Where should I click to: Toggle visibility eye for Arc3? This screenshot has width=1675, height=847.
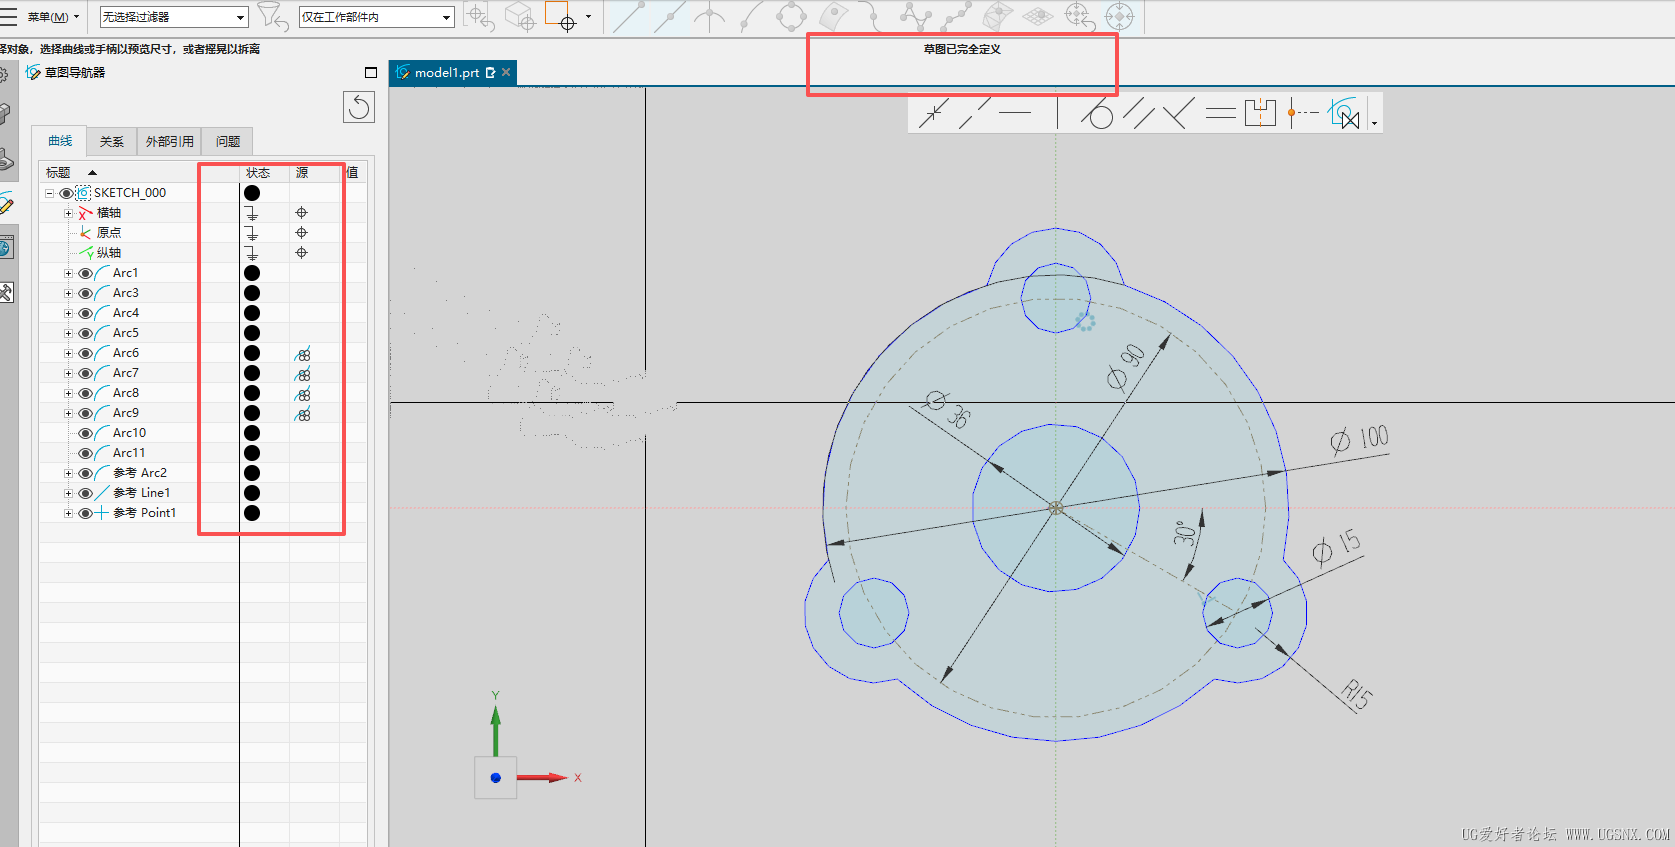coord(86,293)
